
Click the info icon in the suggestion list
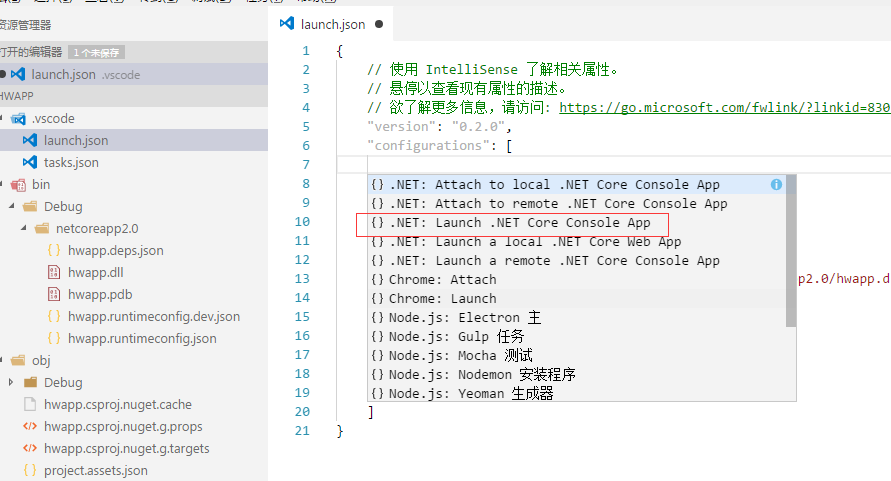[x=776, y=184]
